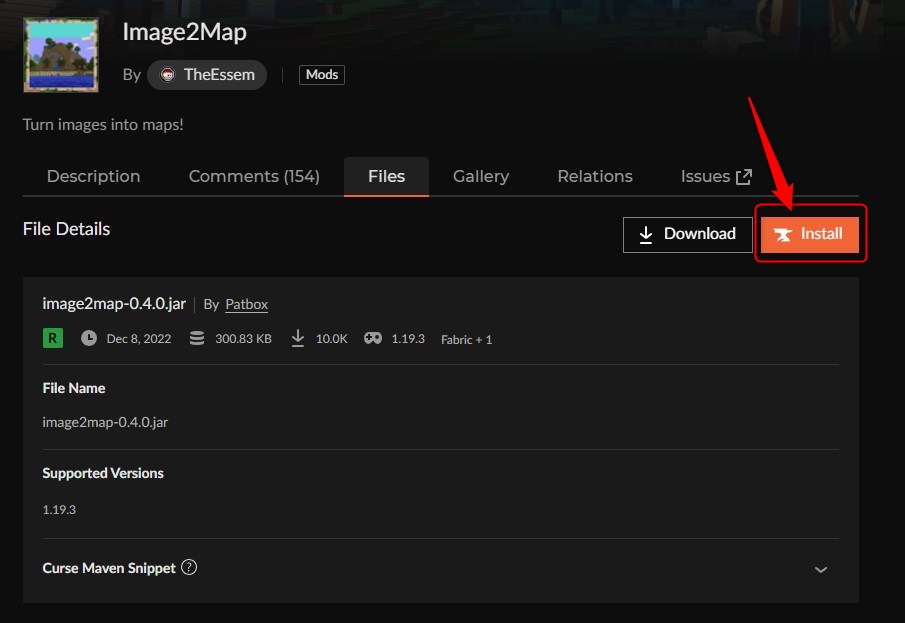Click the question mark icon near Curse Maven Snippet
Screen dimensions: 905x623
coord(189,567)
